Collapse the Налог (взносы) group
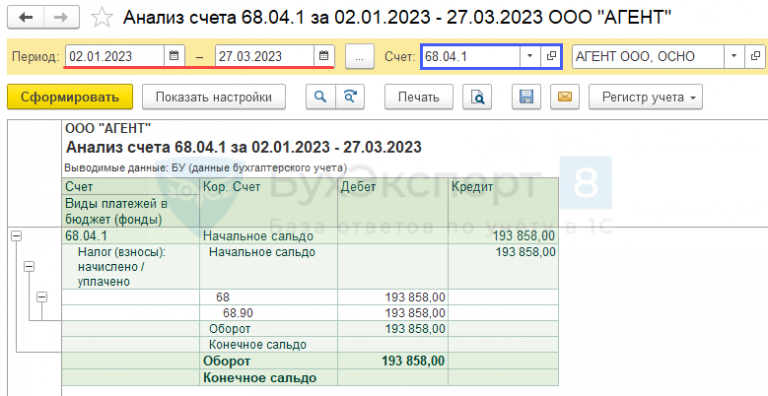The width and height of the screenshot is (768, 396). (29, 267)
